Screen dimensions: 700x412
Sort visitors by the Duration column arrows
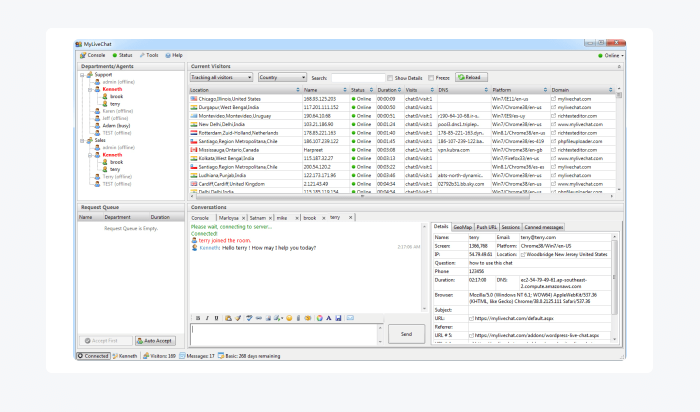click(x=400, y=90)
